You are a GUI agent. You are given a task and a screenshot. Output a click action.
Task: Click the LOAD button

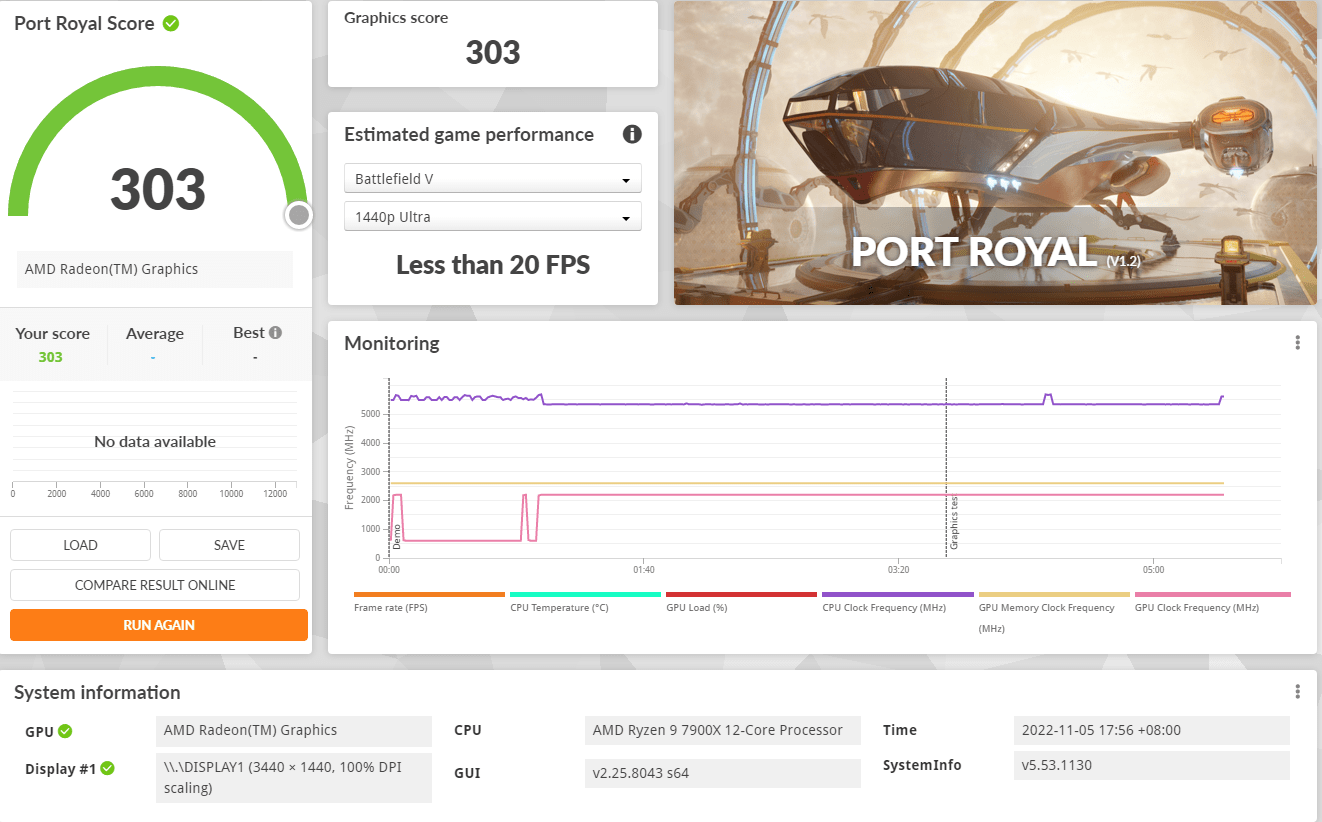click(80, 545)
